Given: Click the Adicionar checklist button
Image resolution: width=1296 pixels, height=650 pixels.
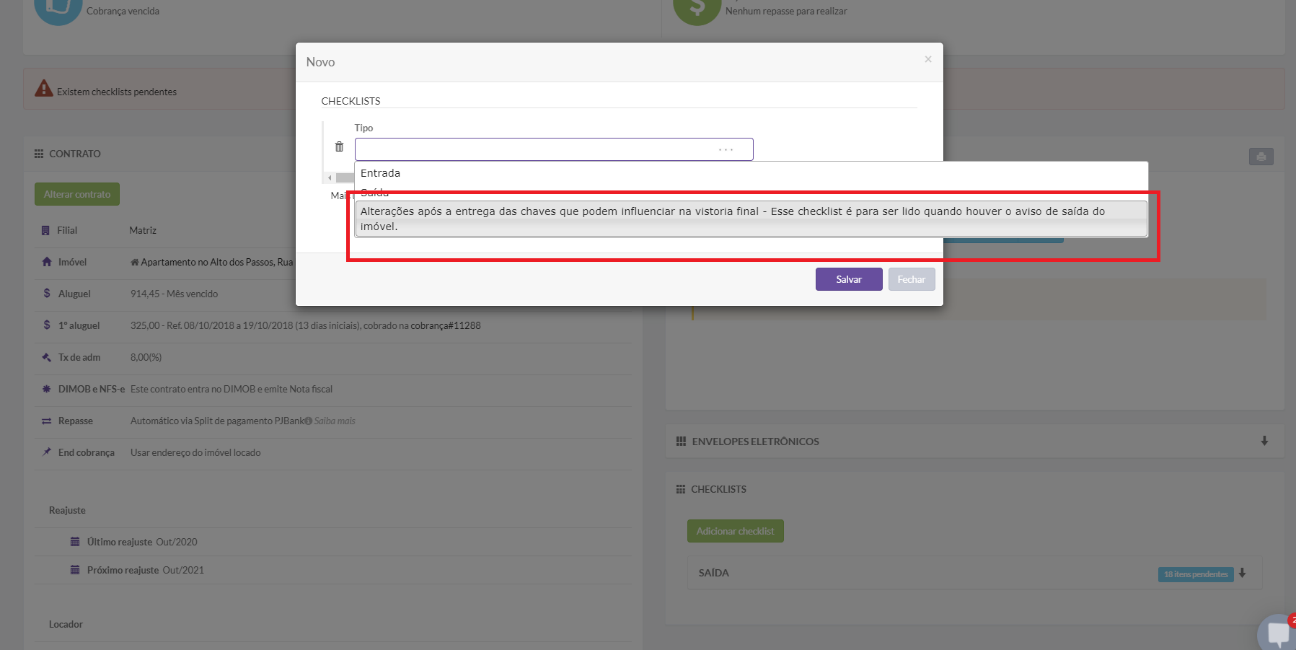Looking at the screenshot, I should [735, 531].
